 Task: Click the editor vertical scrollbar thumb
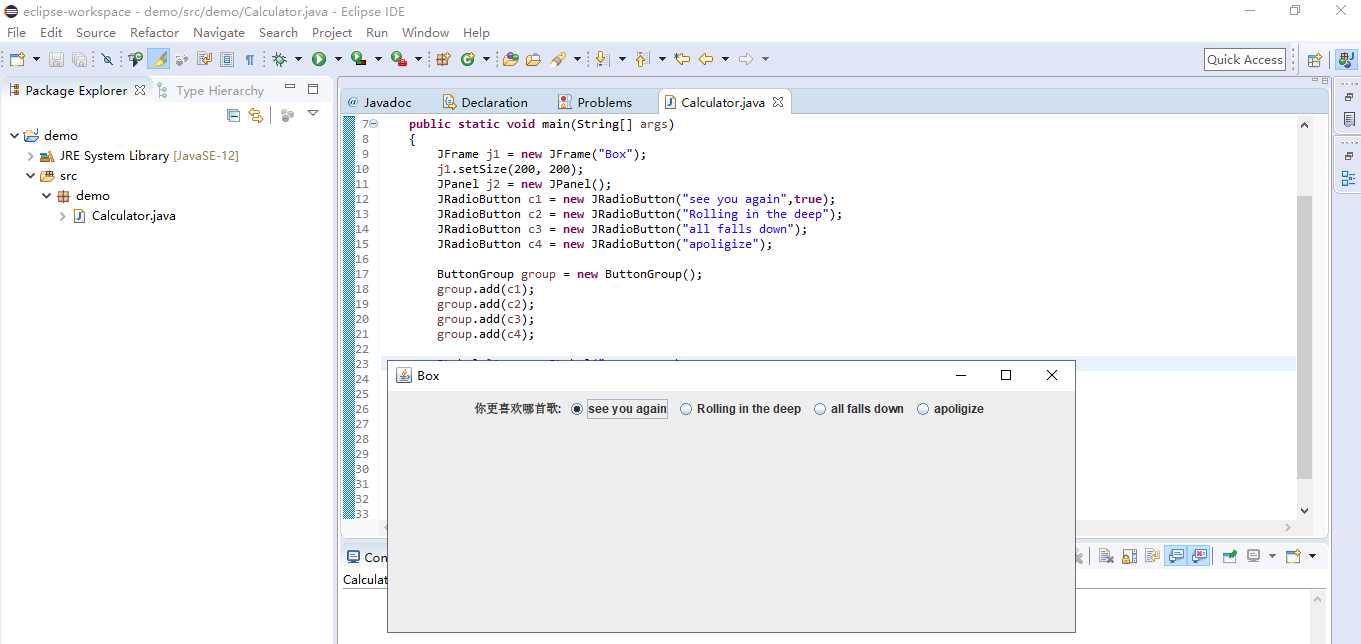click(x=1304, y=337)
